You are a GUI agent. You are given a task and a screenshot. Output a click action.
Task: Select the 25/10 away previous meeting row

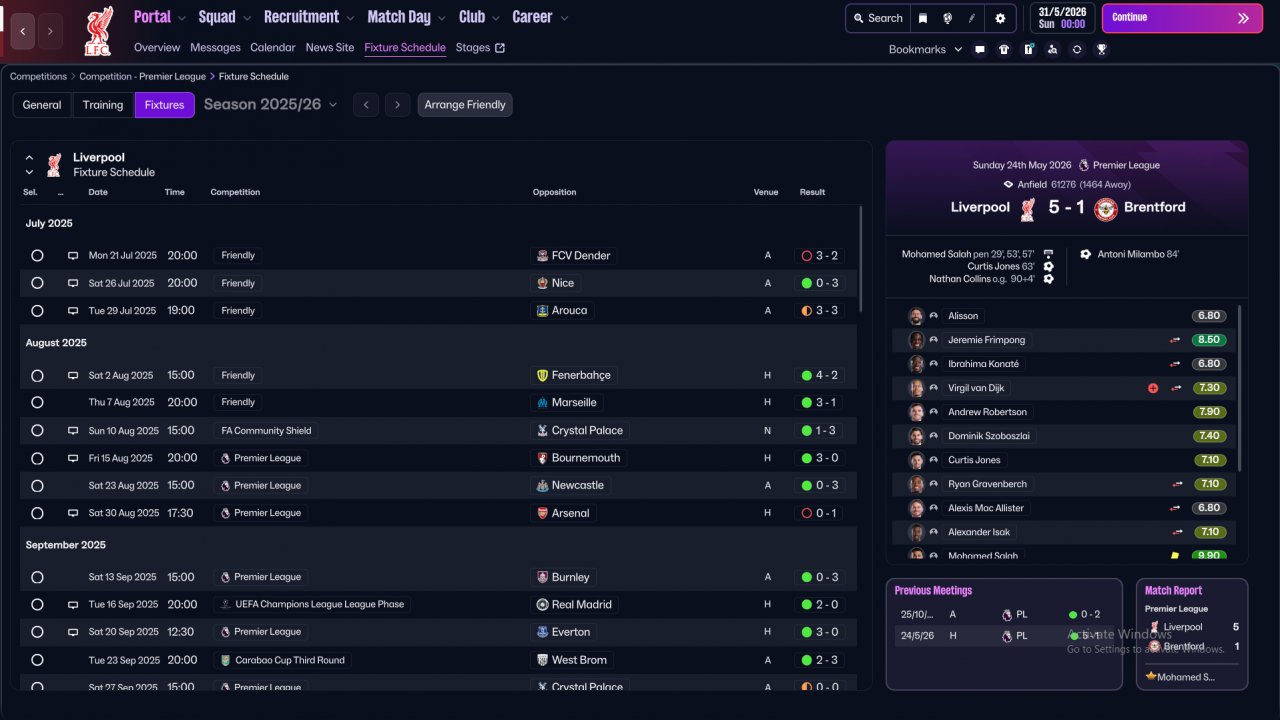coord(1004,615)
